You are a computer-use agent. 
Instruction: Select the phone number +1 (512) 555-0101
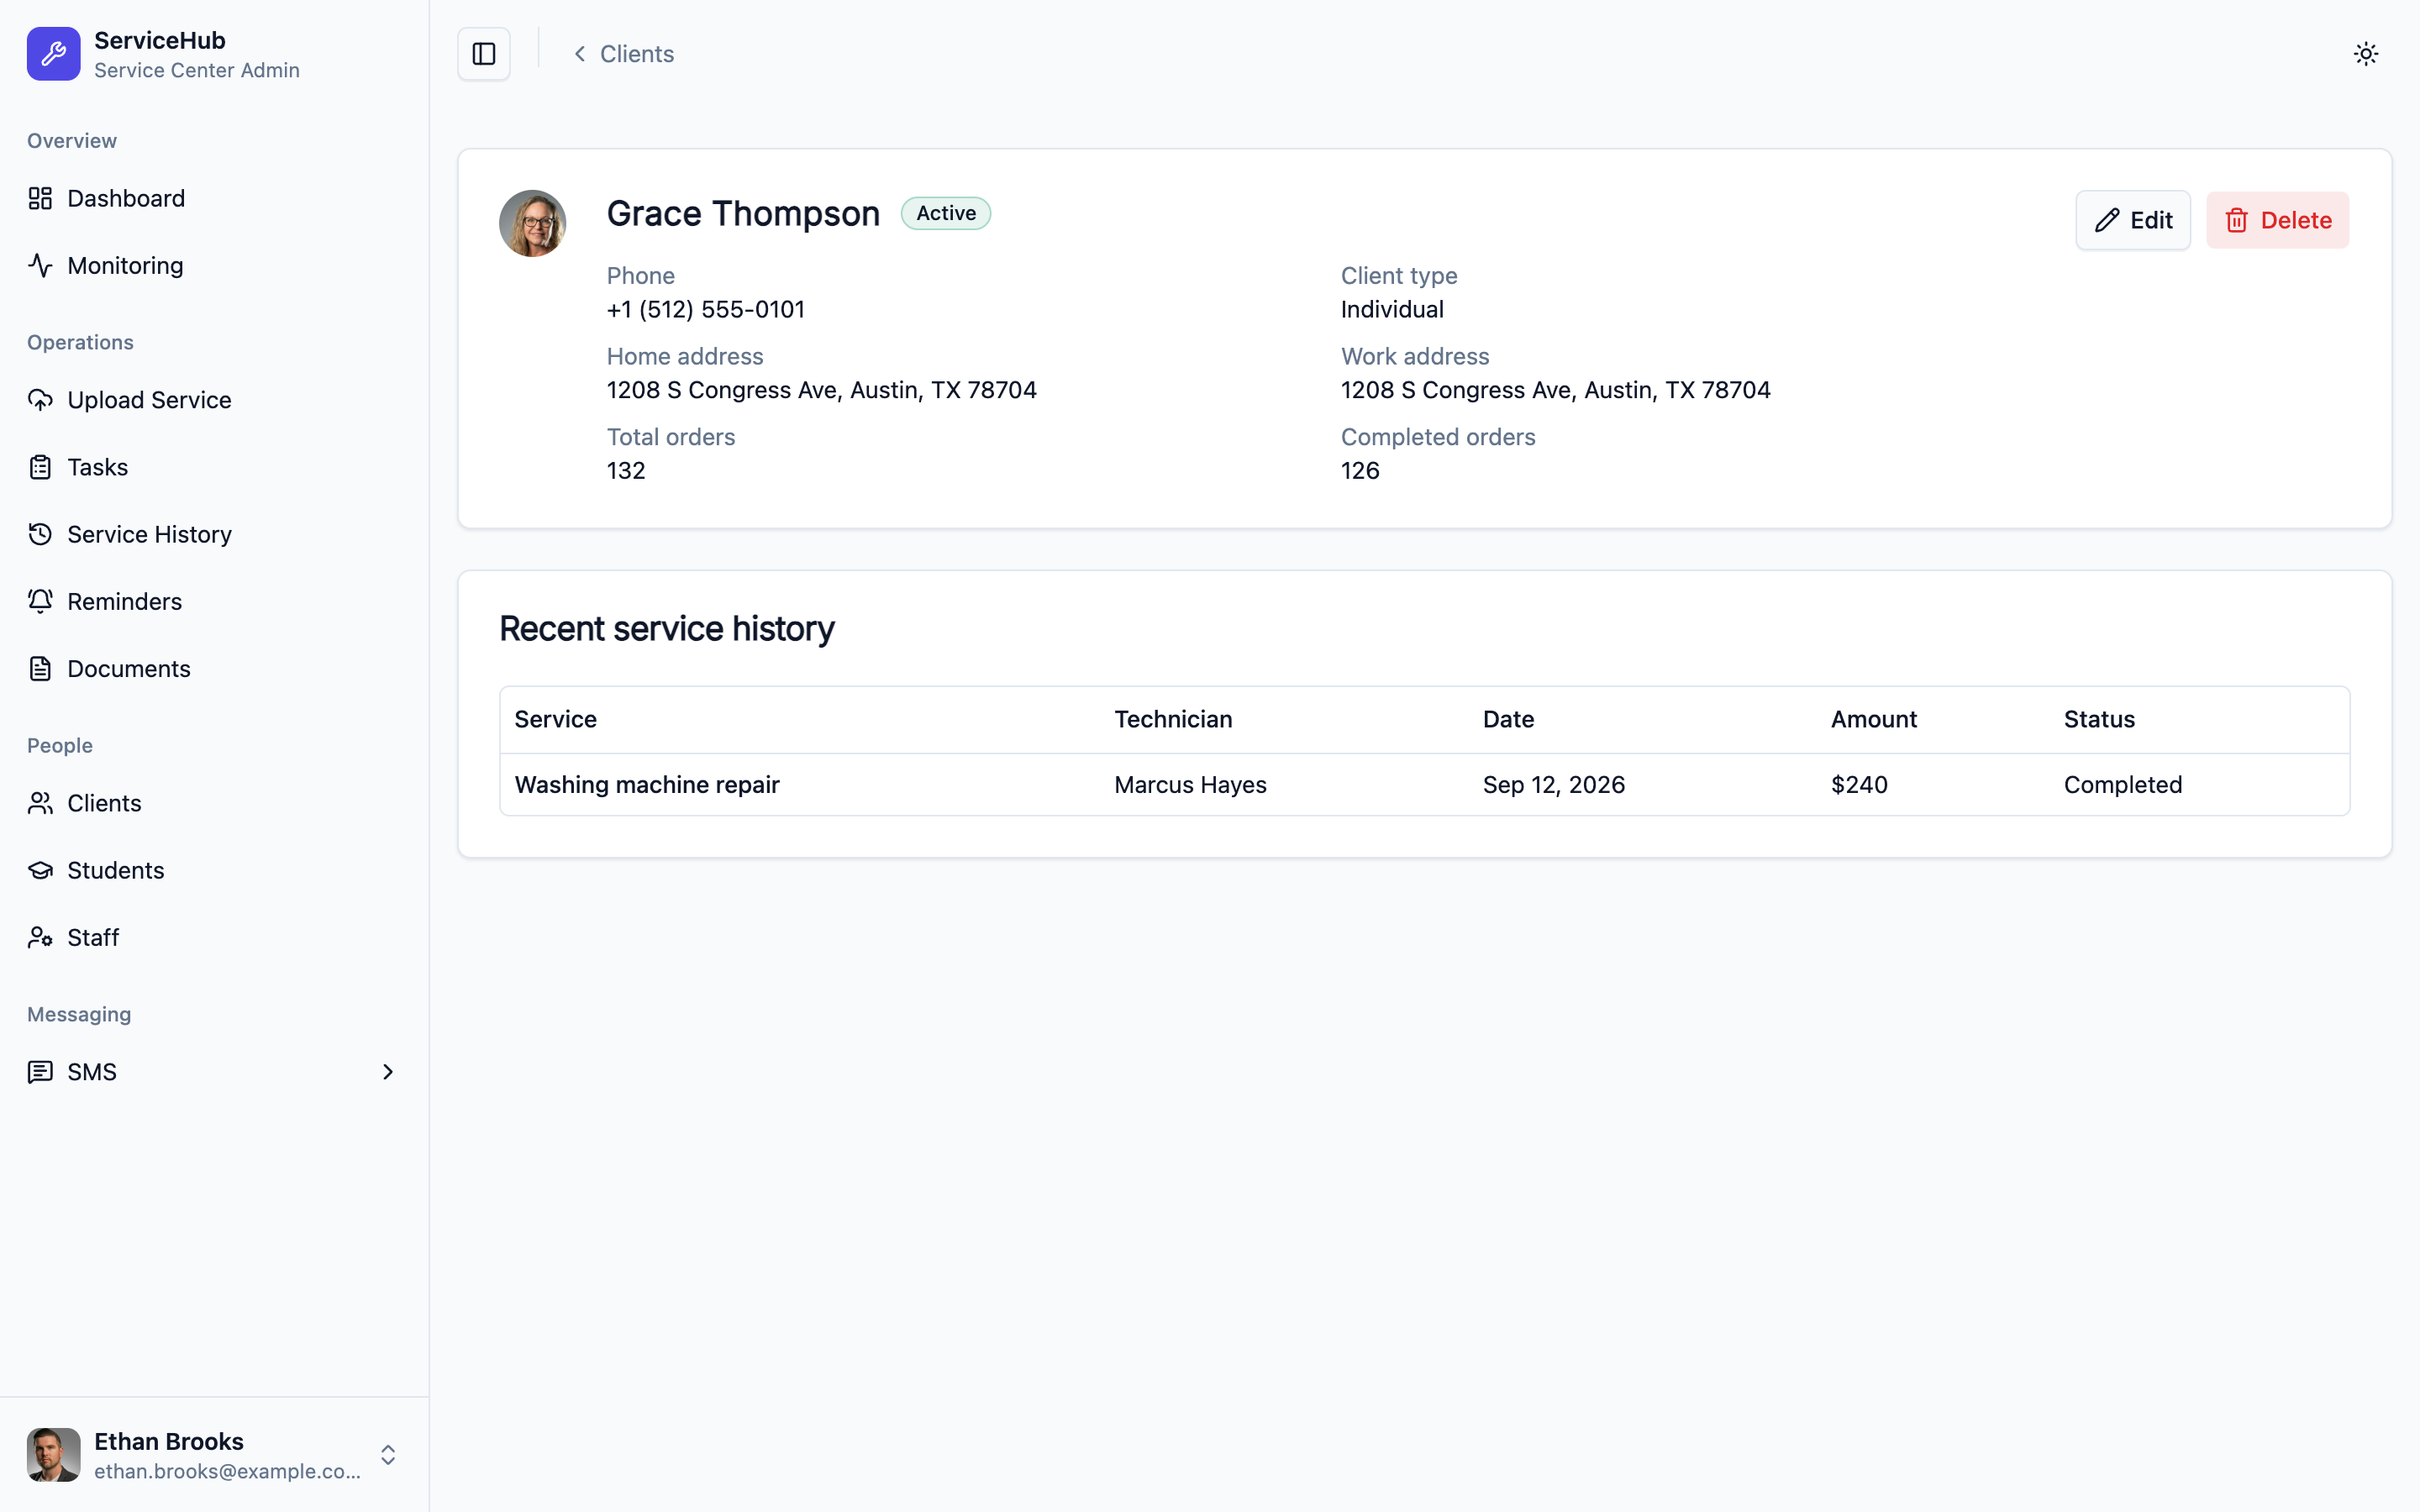coord(706,309)
